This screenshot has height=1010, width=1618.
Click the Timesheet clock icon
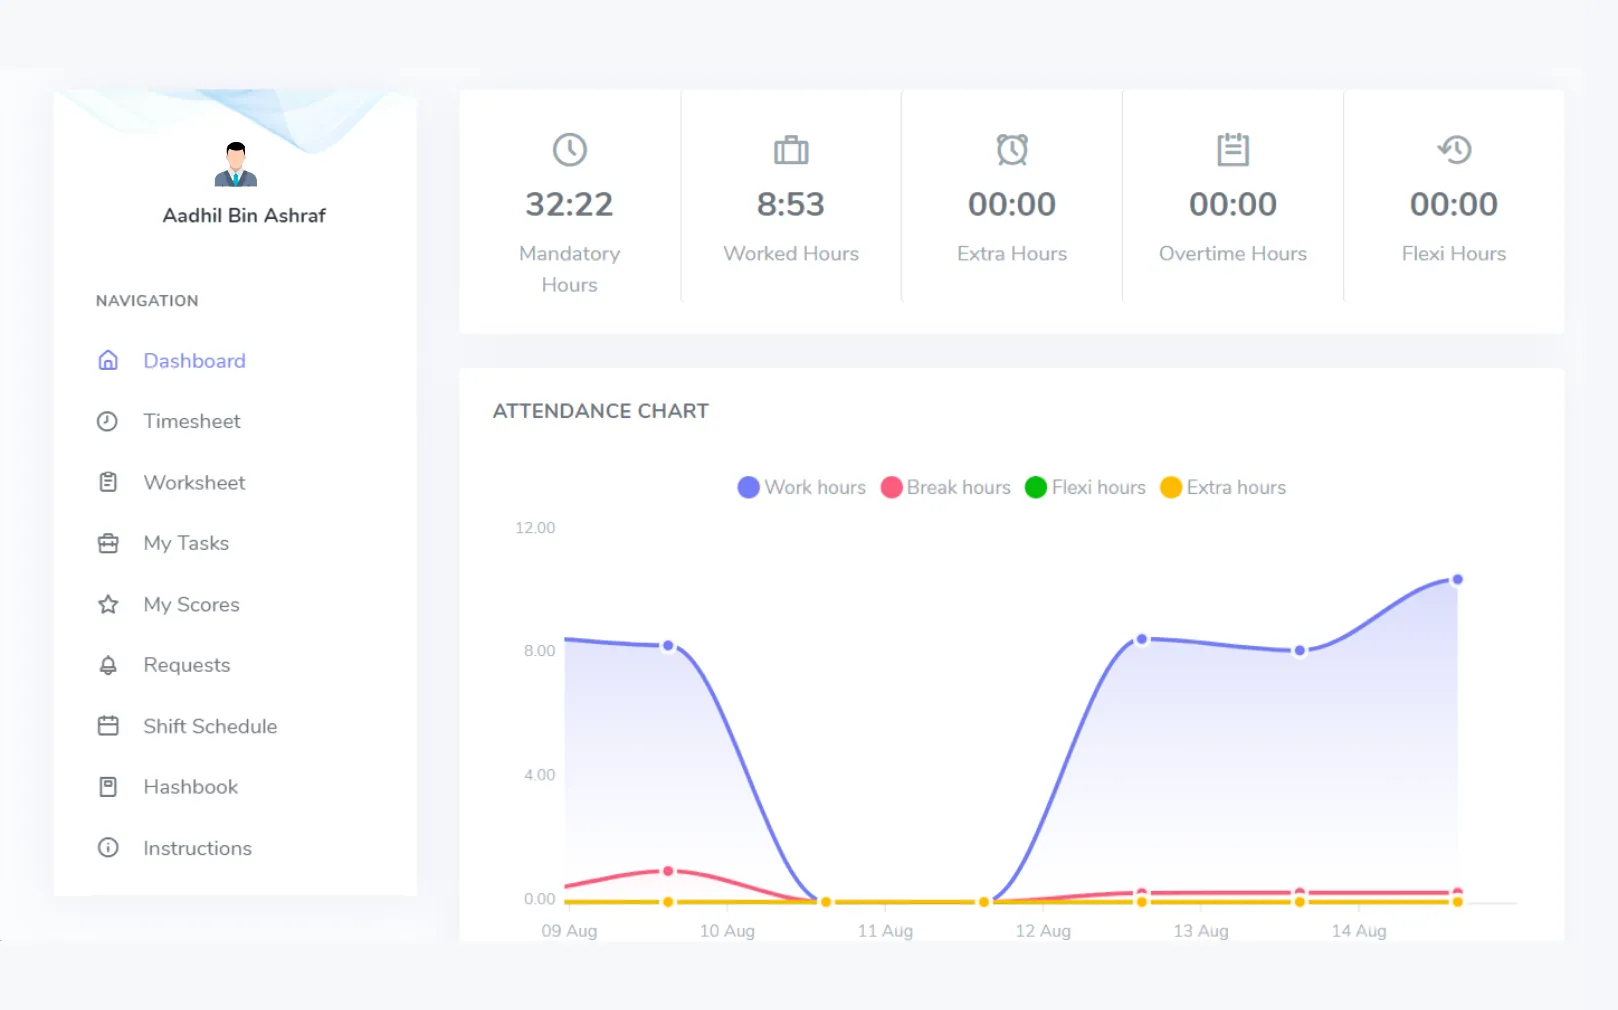tap(108, 421)
